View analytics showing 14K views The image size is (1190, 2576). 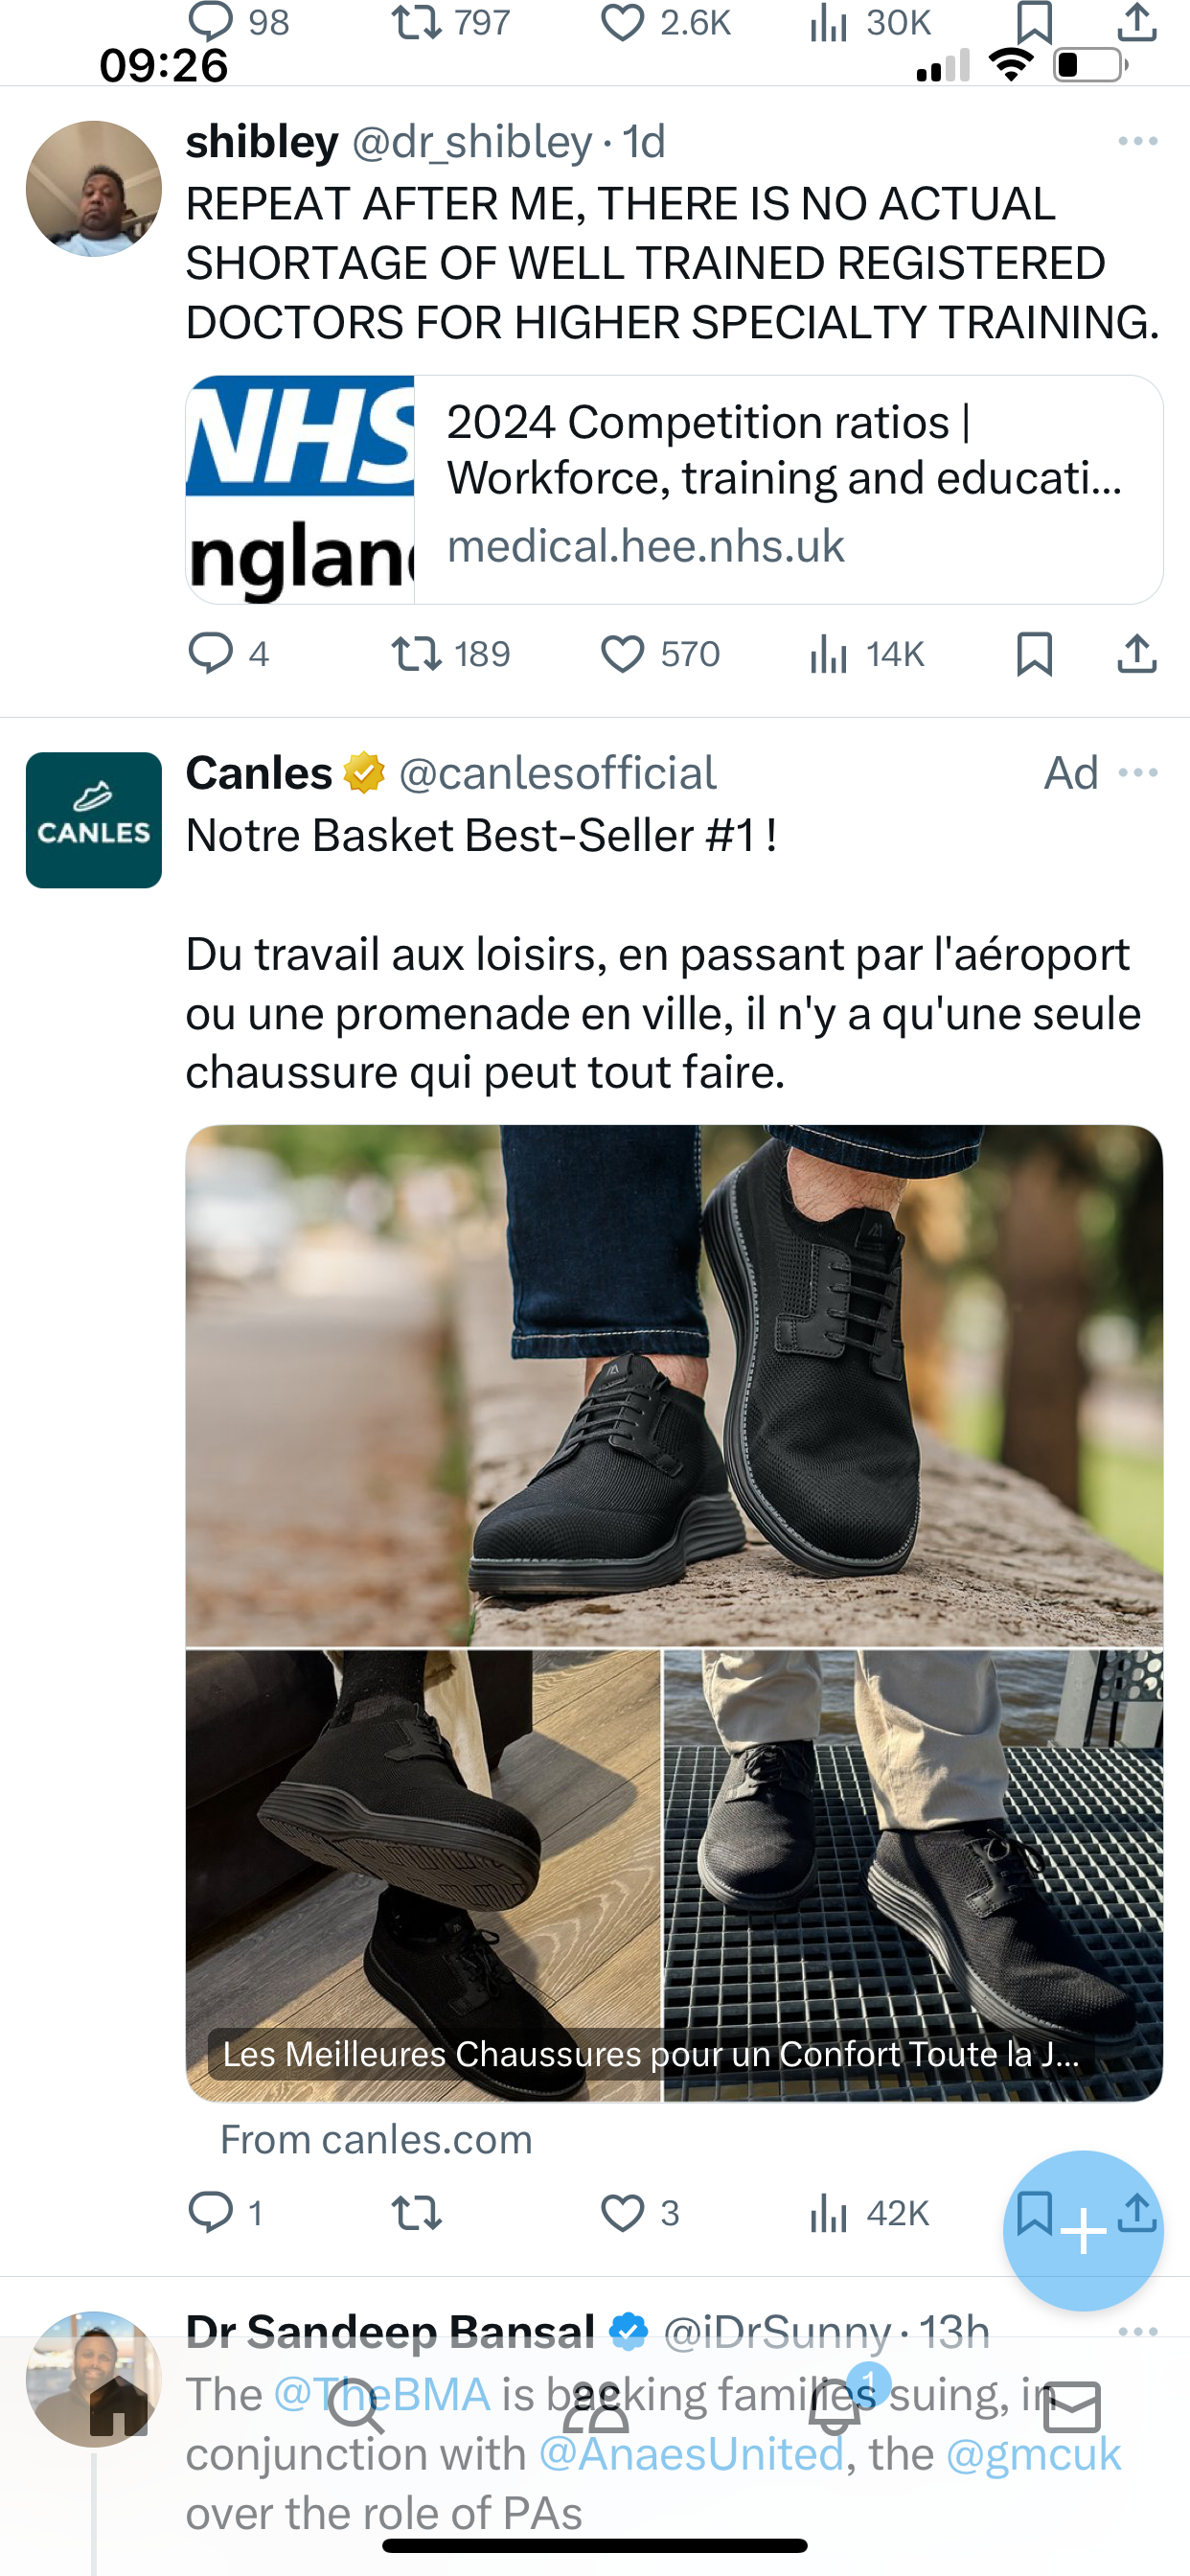tap(866, 655)
